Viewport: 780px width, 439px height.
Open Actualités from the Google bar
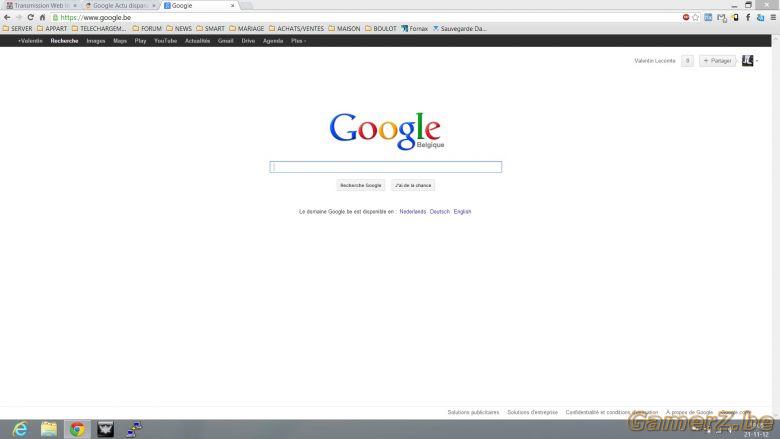point(197,41)
